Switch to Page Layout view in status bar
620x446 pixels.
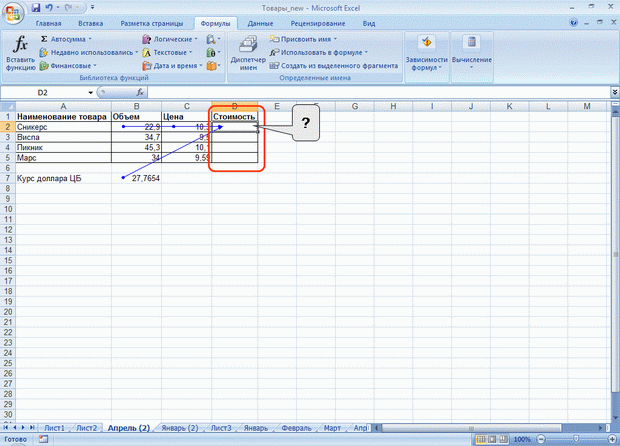coord(492,439)
